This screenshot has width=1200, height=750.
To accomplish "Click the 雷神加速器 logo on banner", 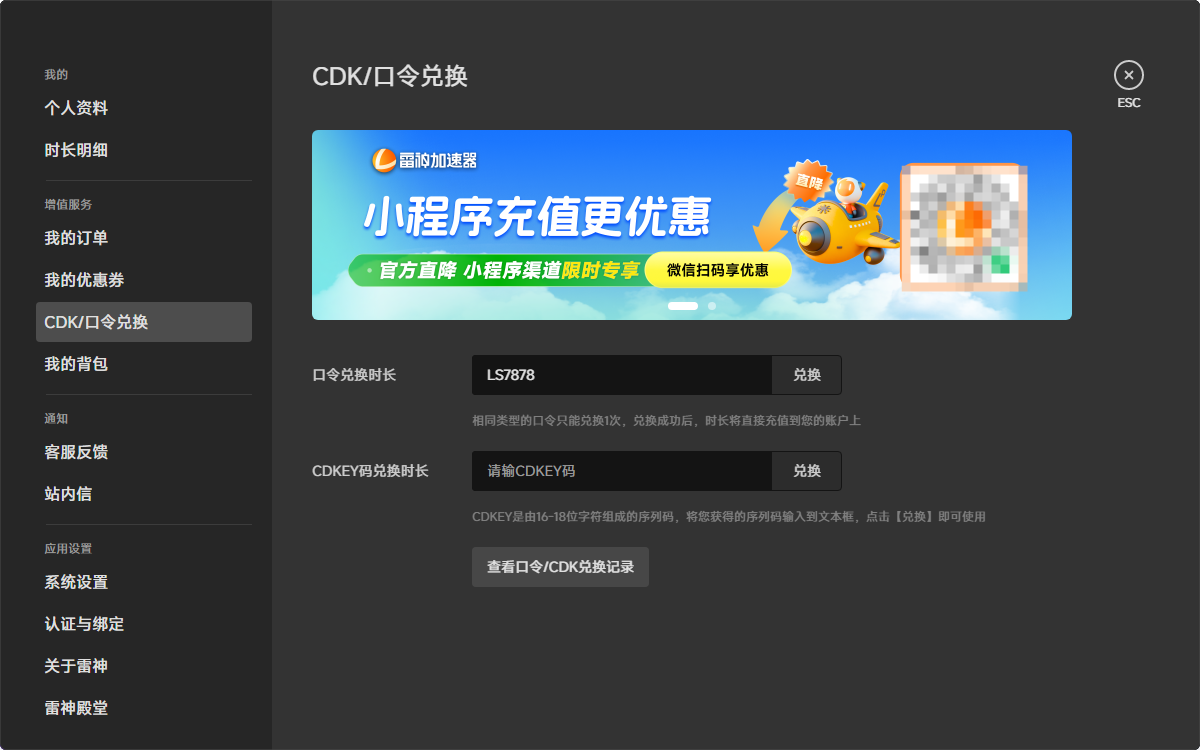I will [x=425, y=160].
